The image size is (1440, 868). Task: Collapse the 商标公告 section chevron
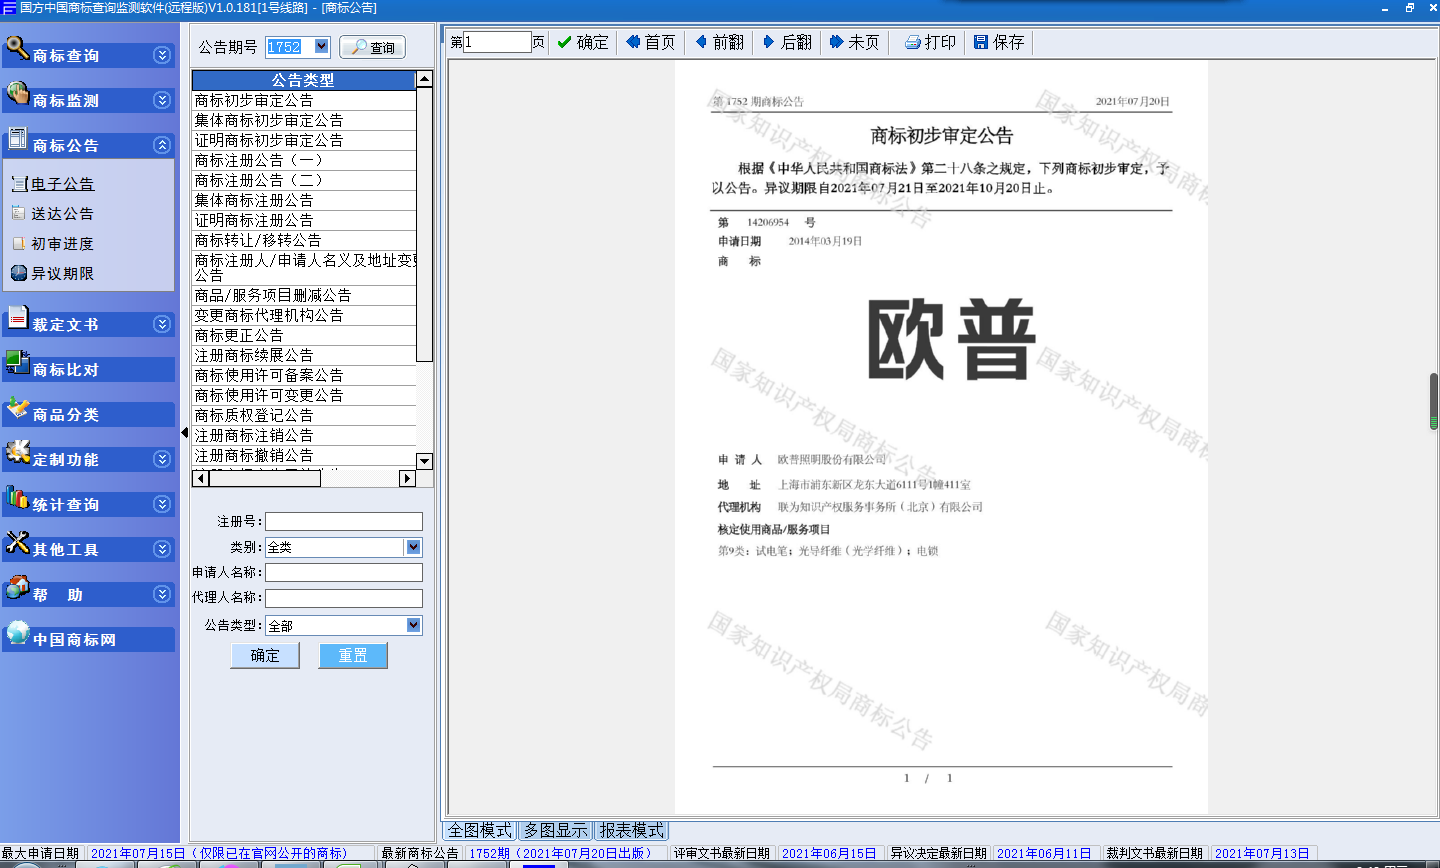[x=162, y=145]
